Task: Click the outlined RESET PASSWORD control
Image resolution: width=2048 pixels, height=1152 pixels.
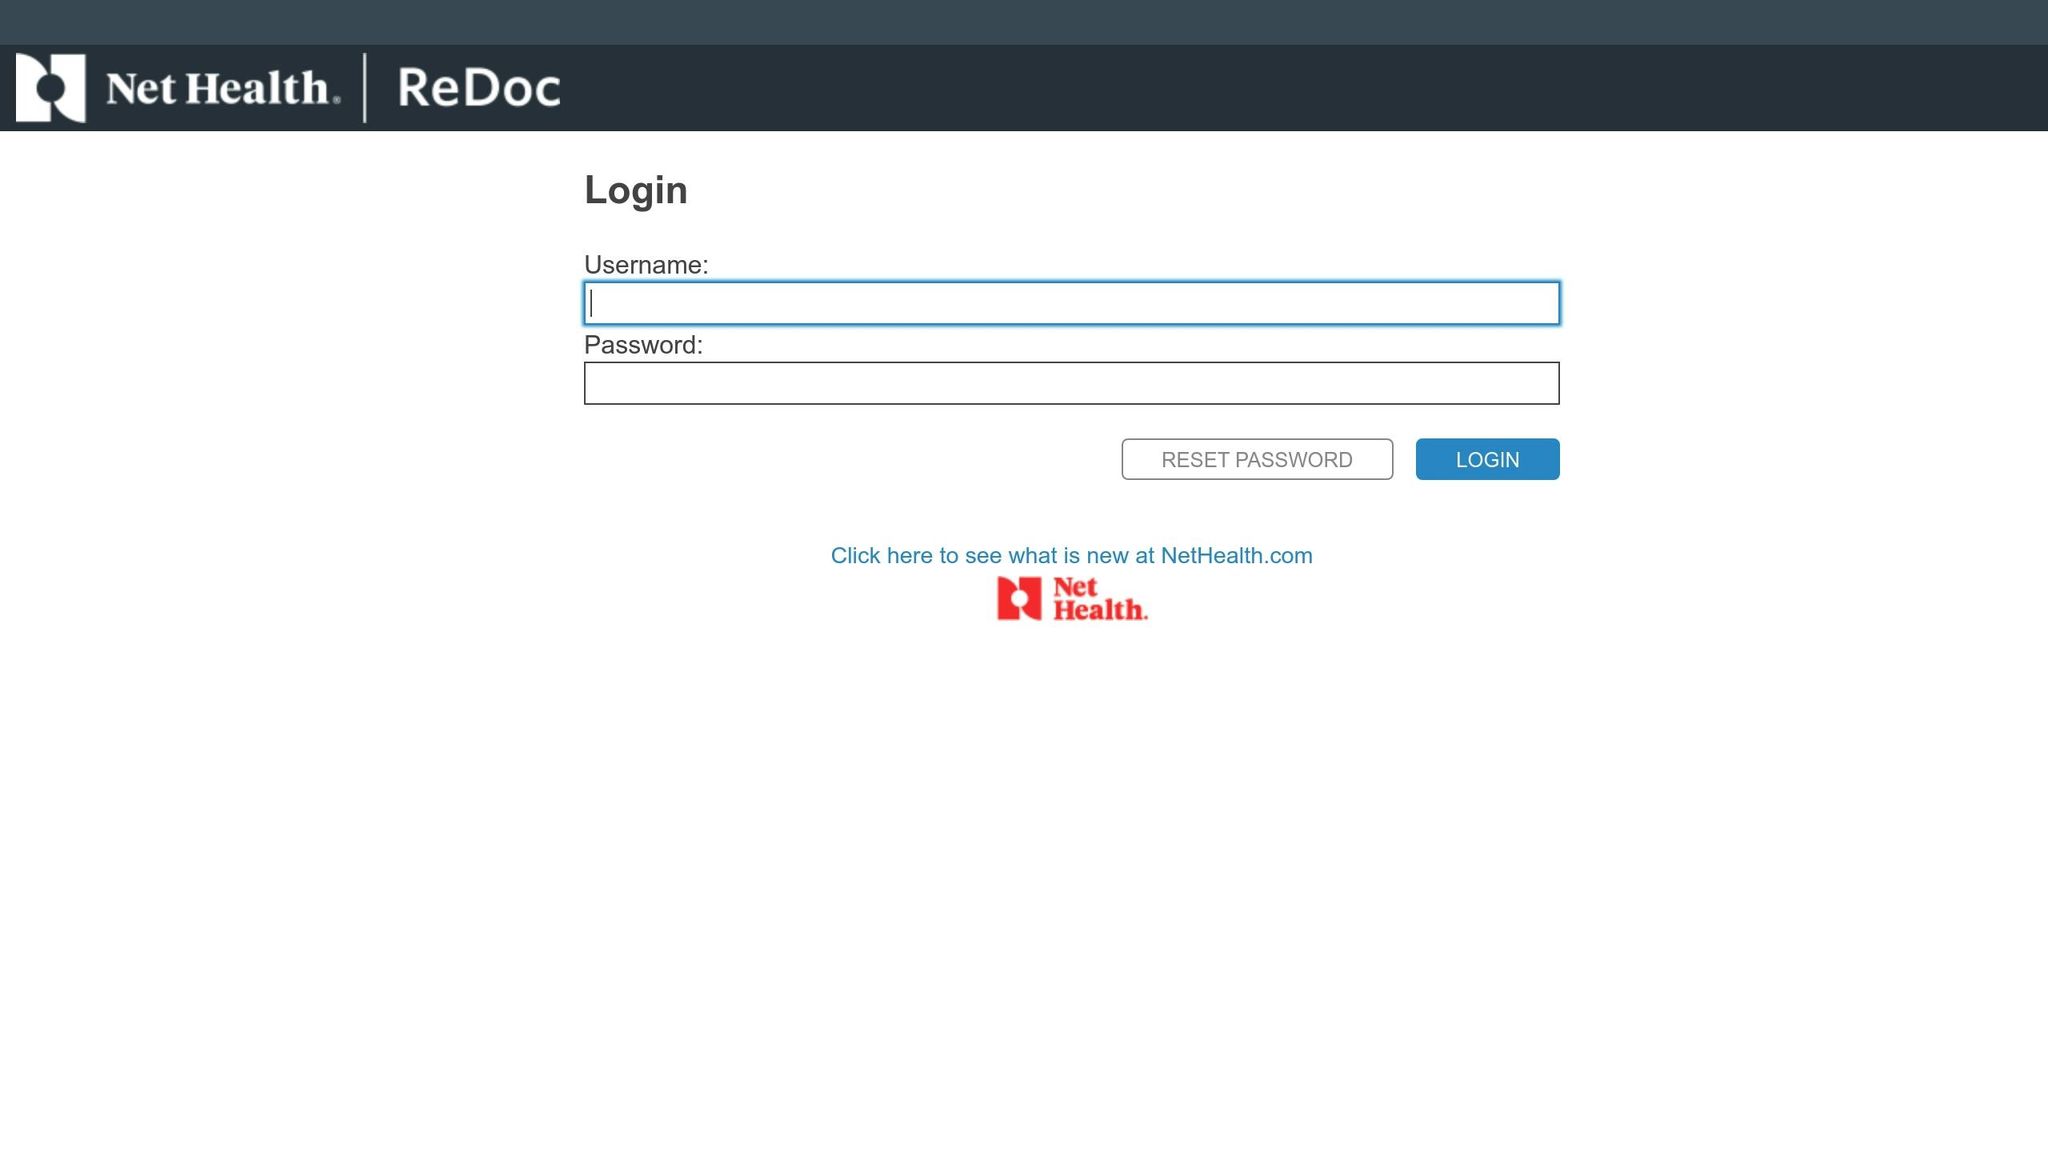Action: click(1256, 459)
